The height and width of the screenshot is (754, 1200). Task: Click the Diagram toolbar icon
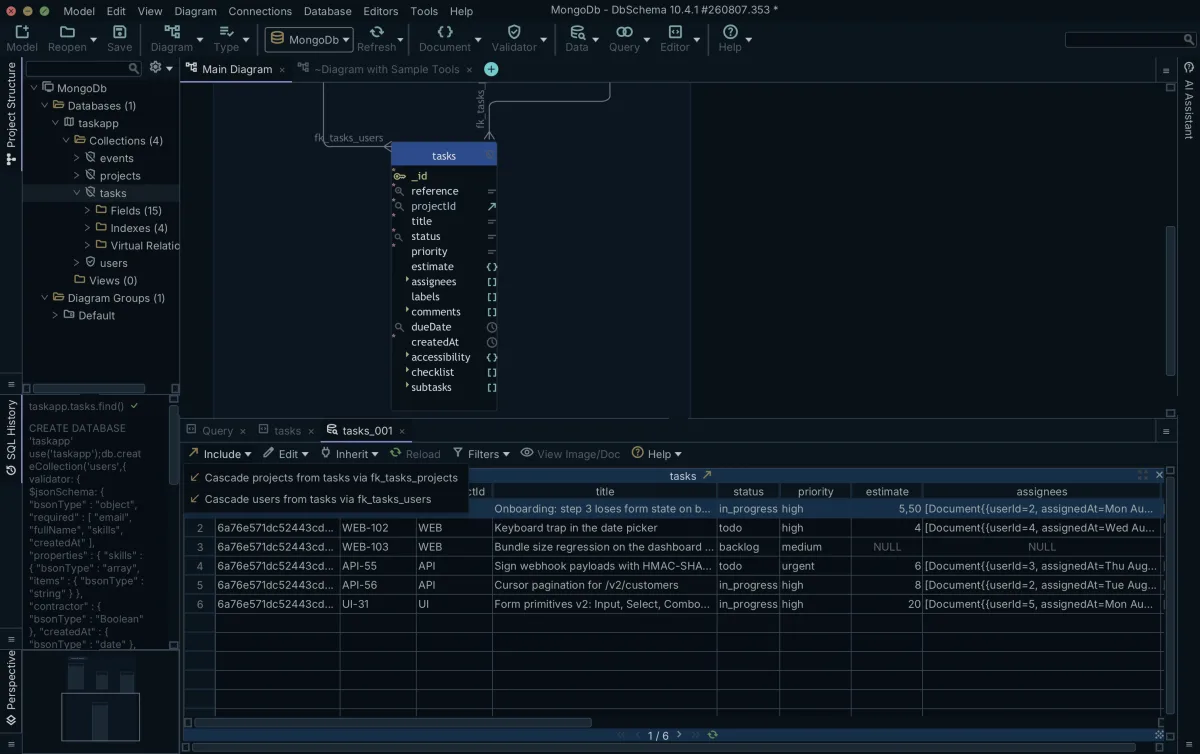coord(172,32)
